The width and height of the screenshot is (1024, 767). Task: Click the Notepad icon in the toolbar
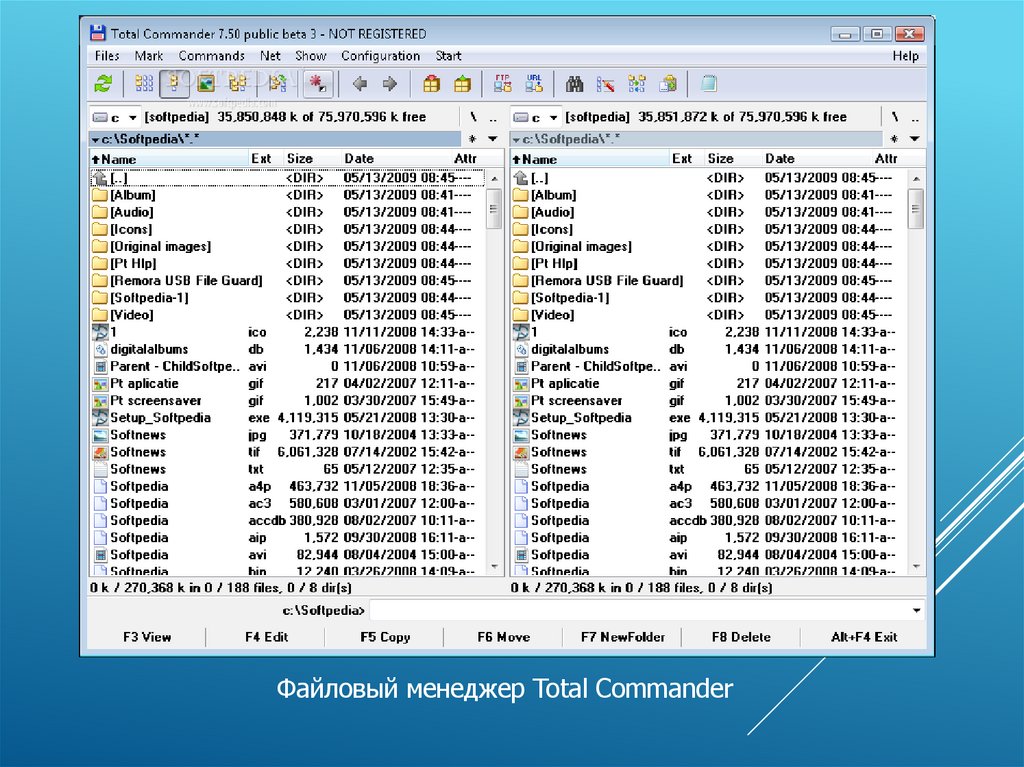pyautogui.click(x=709, y=84)
